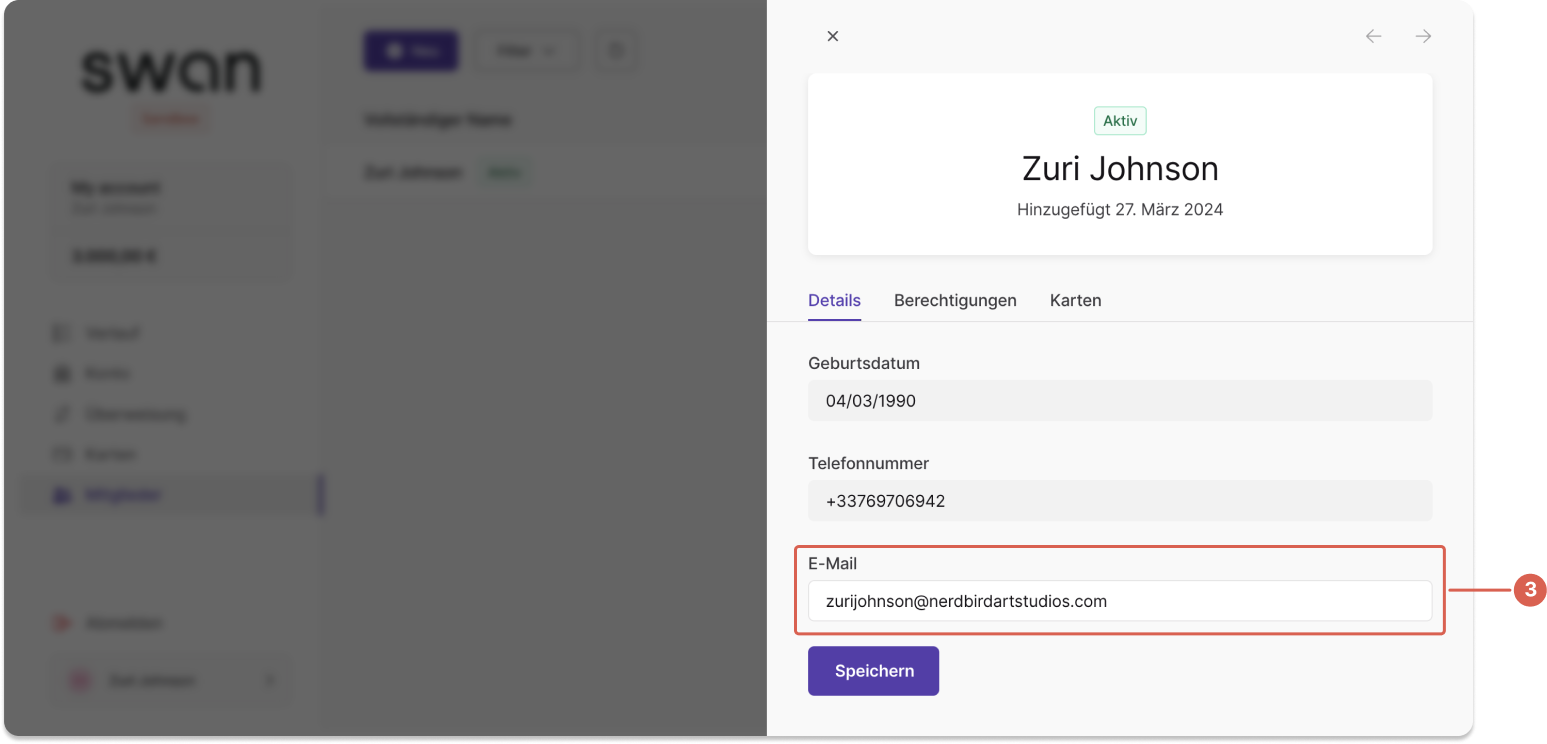Click the purple Neu button in background list
The image size is (1547, 744).
(x=411, y=51)
